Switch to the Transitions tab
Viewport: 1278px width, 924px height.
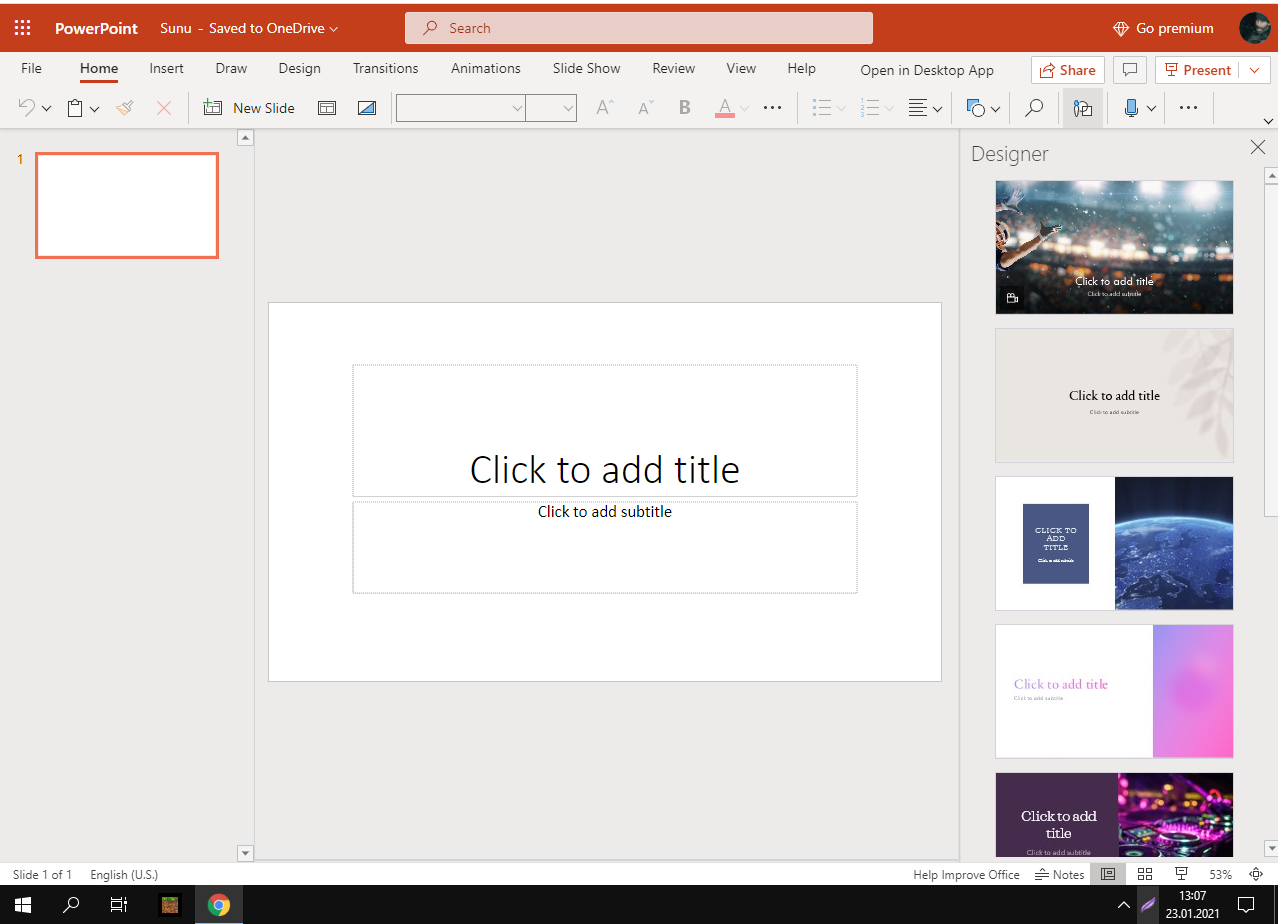coord(385,68)
